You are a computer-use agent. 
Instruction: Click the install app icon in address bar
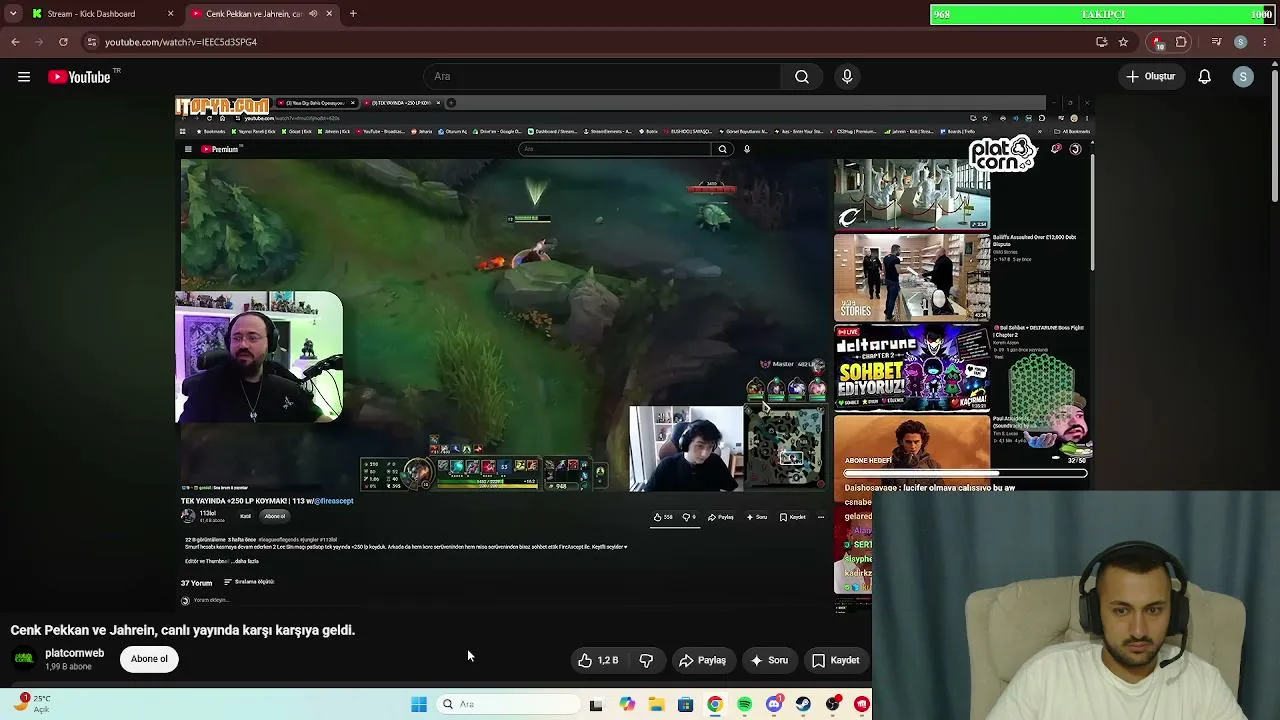point(1102,42)
